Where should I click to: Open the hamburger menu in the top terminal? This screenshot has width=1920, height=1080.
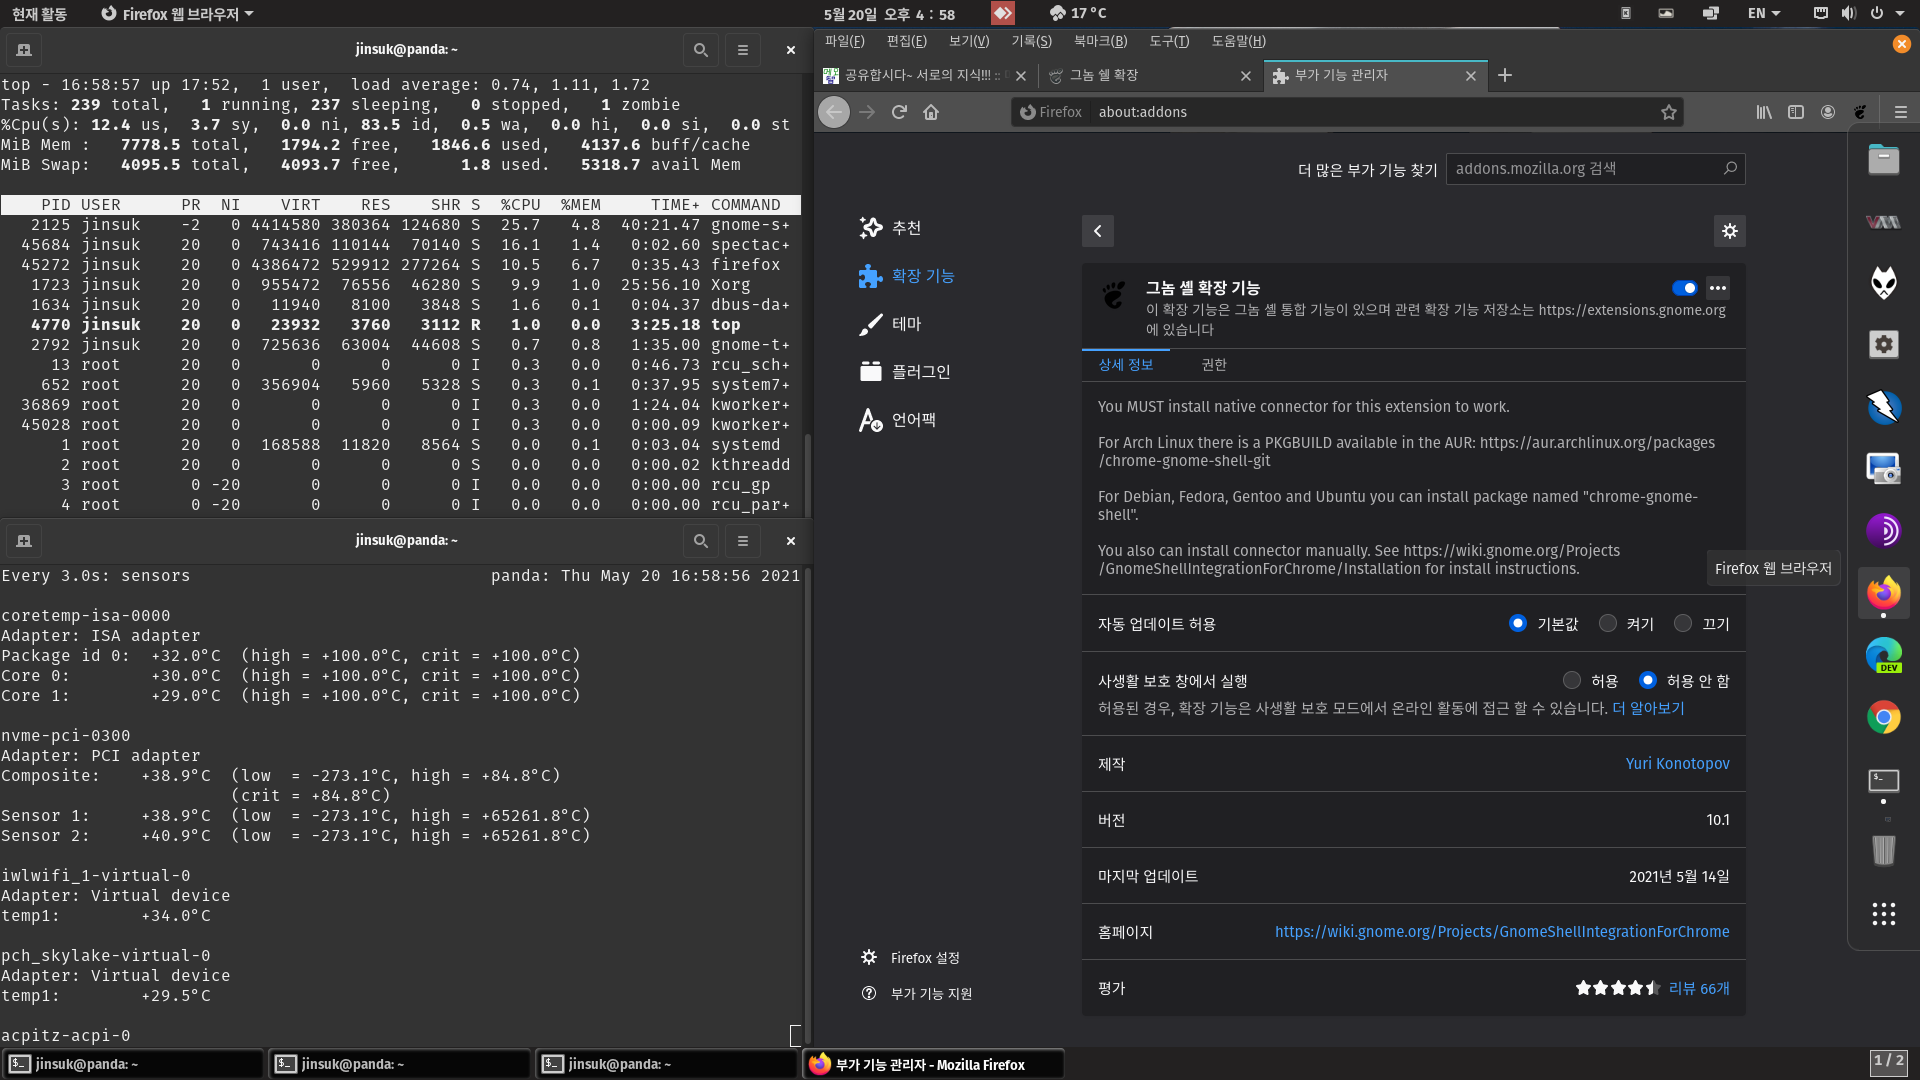pyautogui.click(x=743, y=49)
